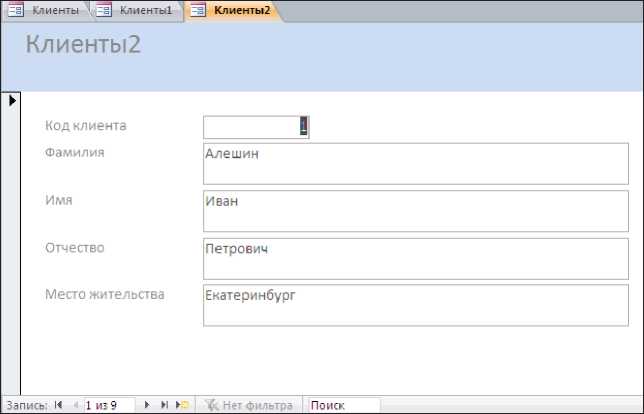This screenshot has width=644, height=414.
Task: Click the form icon on Клиенты1 tab
Action: [104, 10]
